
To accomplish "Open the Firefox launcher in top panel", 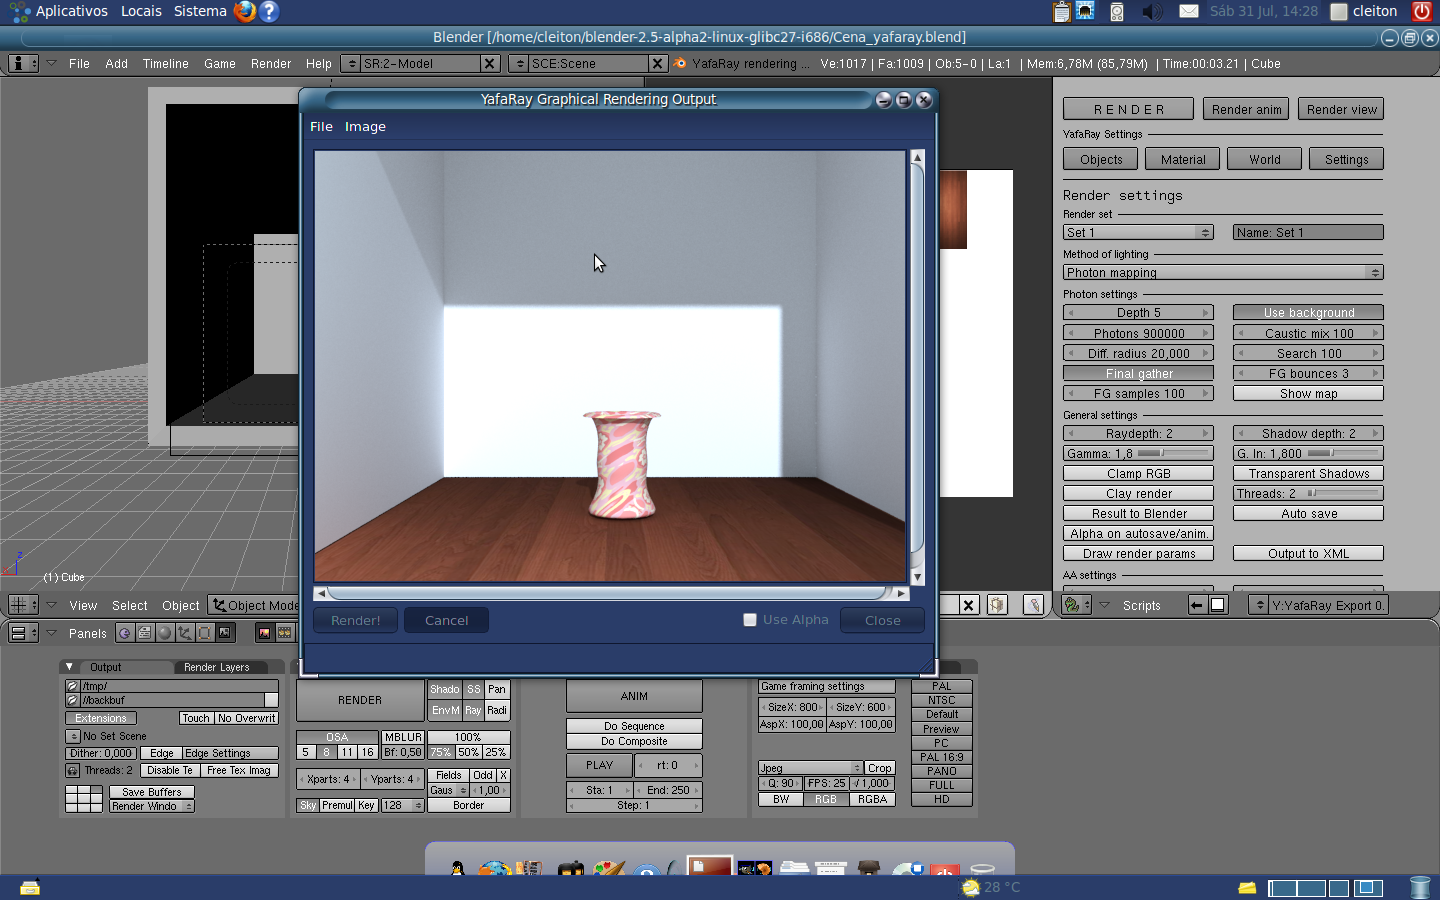I will [x=245, y=11].
